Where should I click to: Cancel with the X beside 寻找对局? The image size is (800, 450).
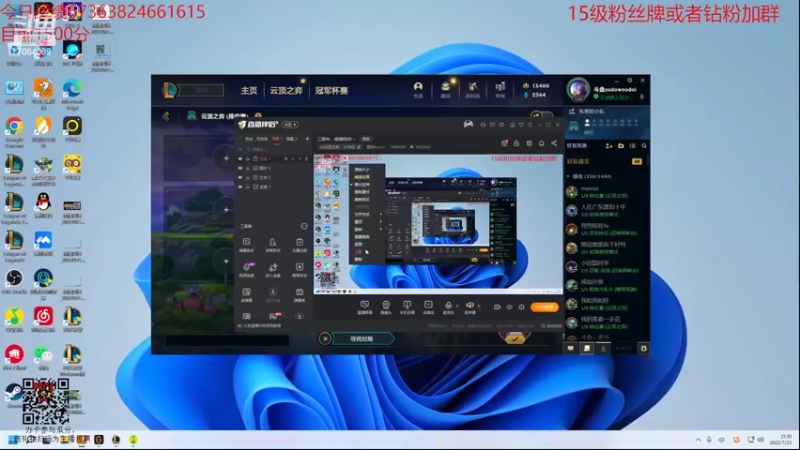(325, 339)
